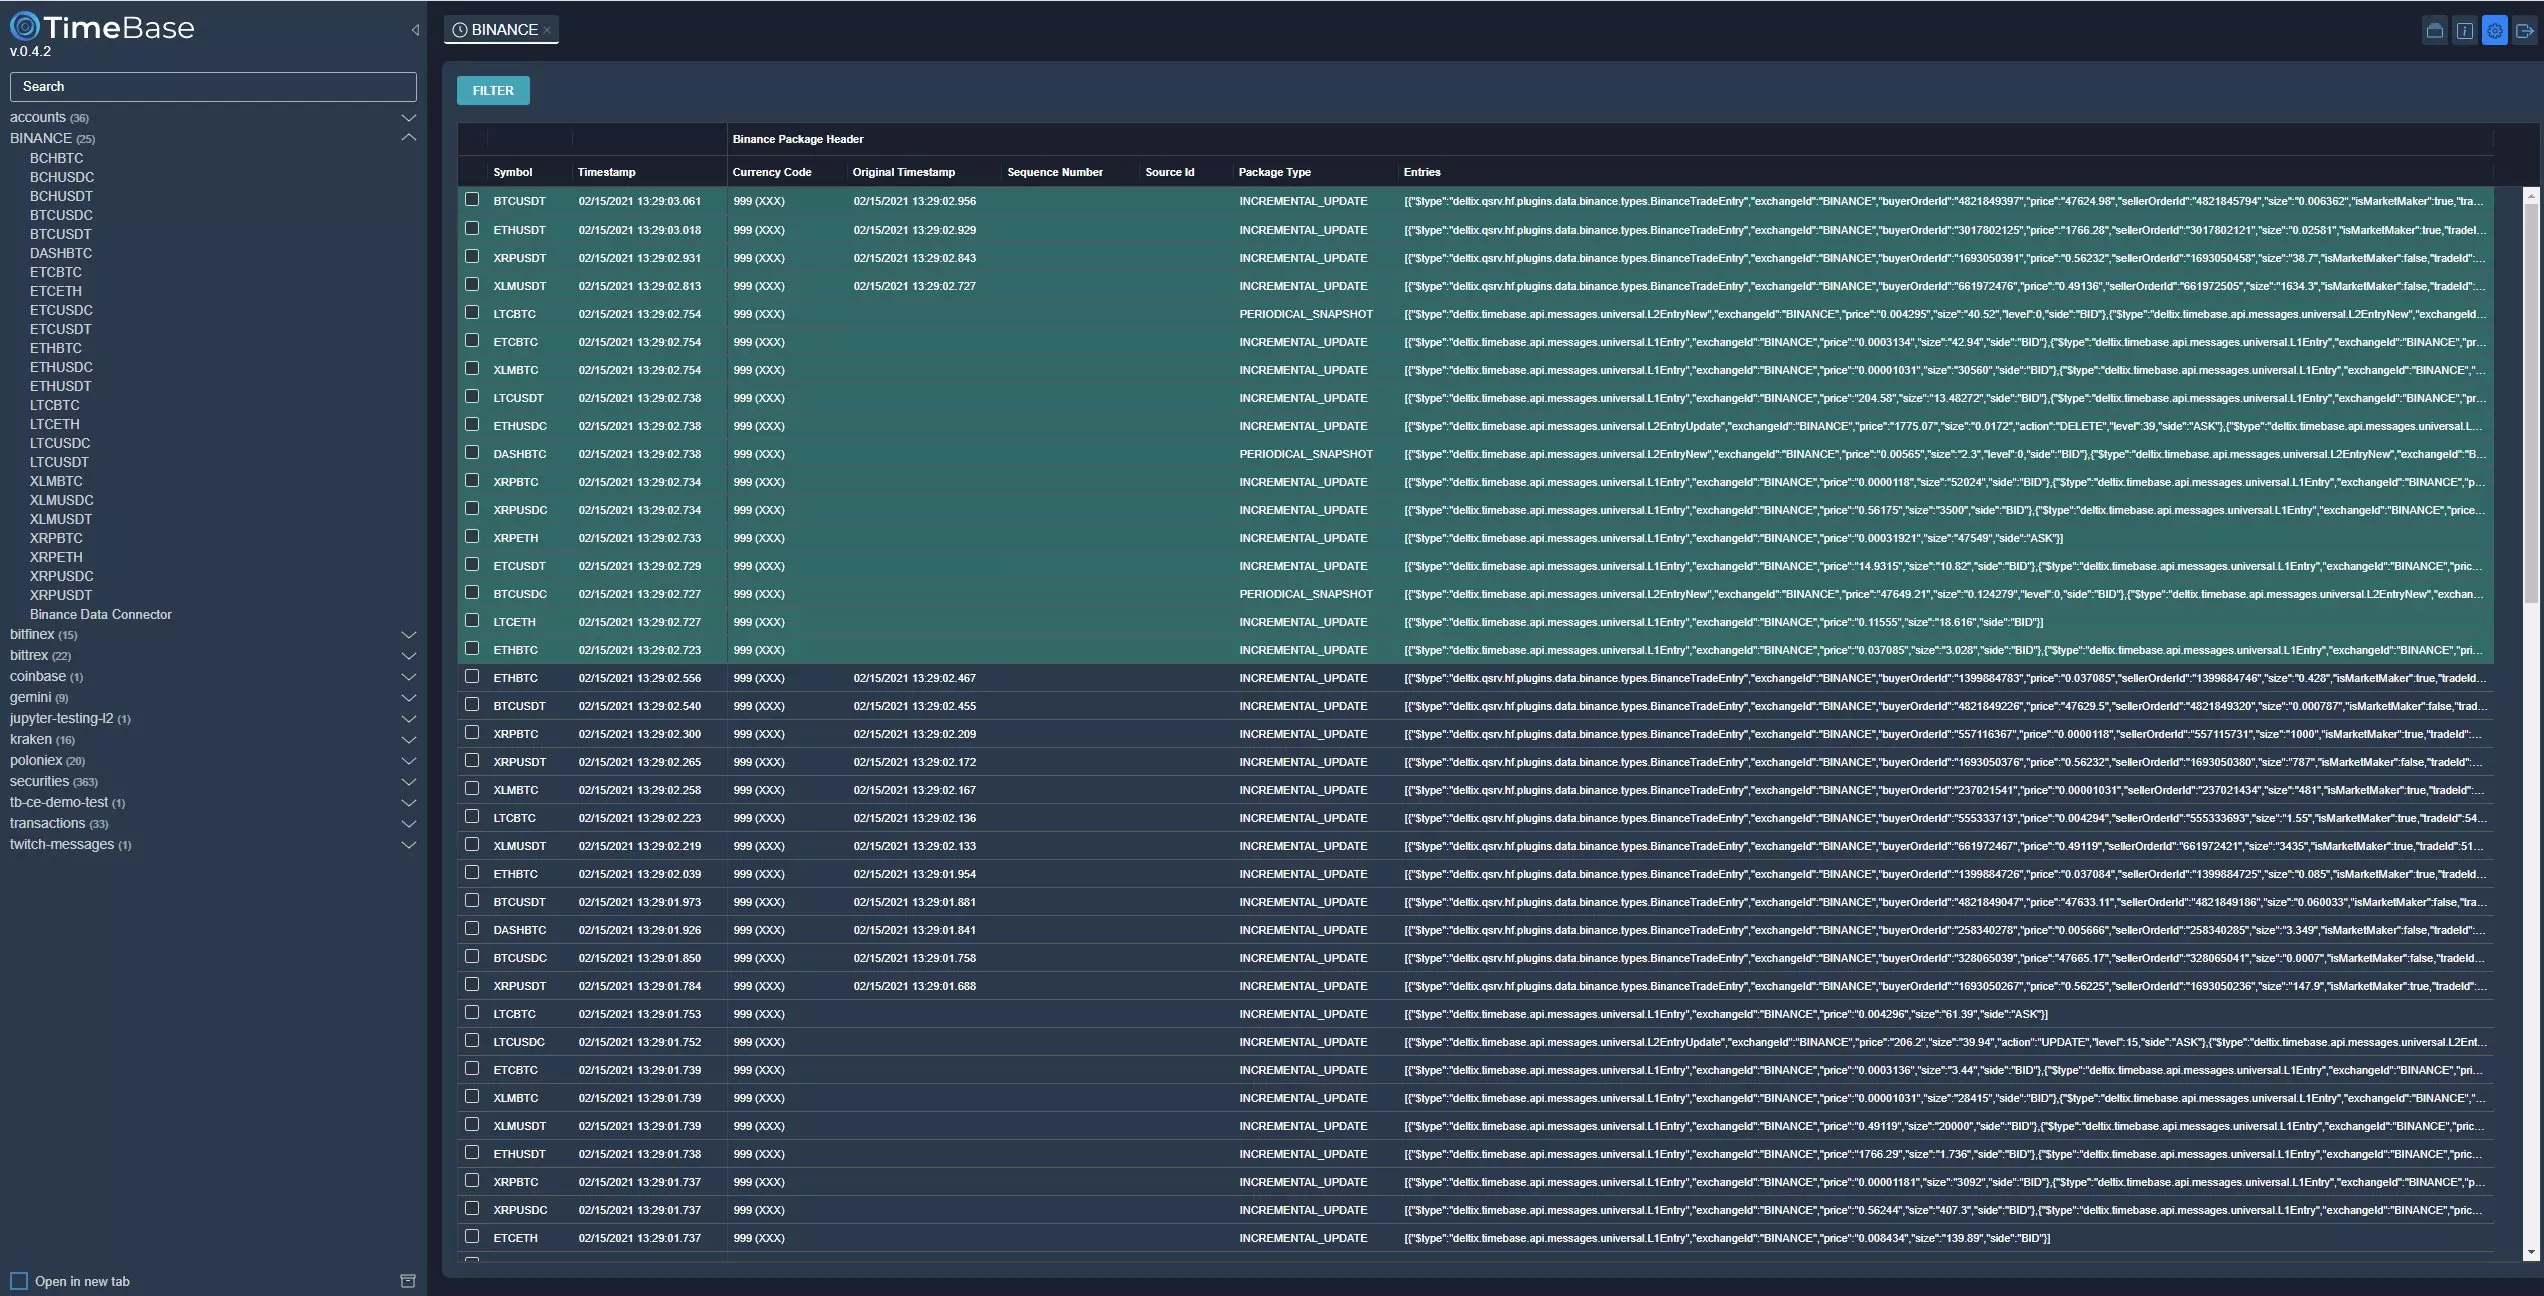2544x1296 pixels.
Task: Click the FILTER button
Action: point(493,90)
